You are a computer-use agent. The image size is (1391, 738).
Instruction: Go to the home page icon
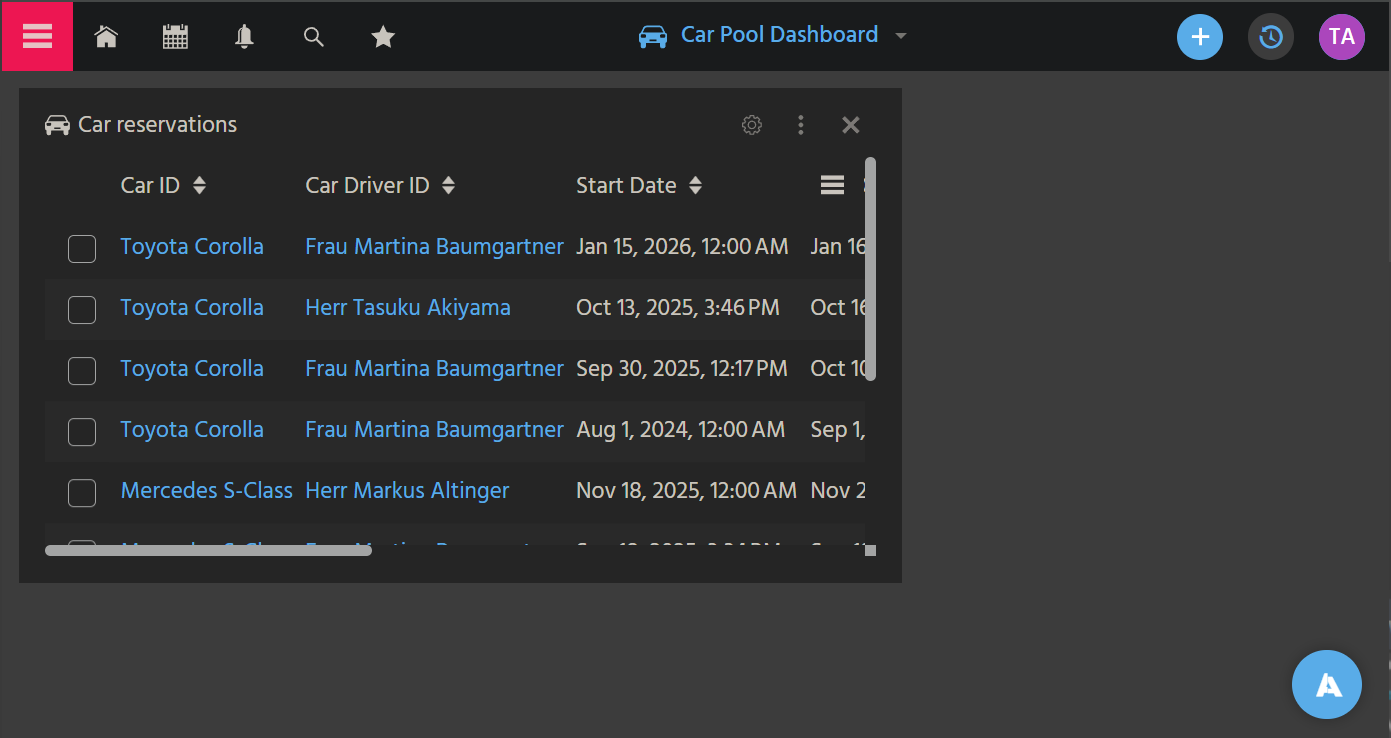[106, 37]
